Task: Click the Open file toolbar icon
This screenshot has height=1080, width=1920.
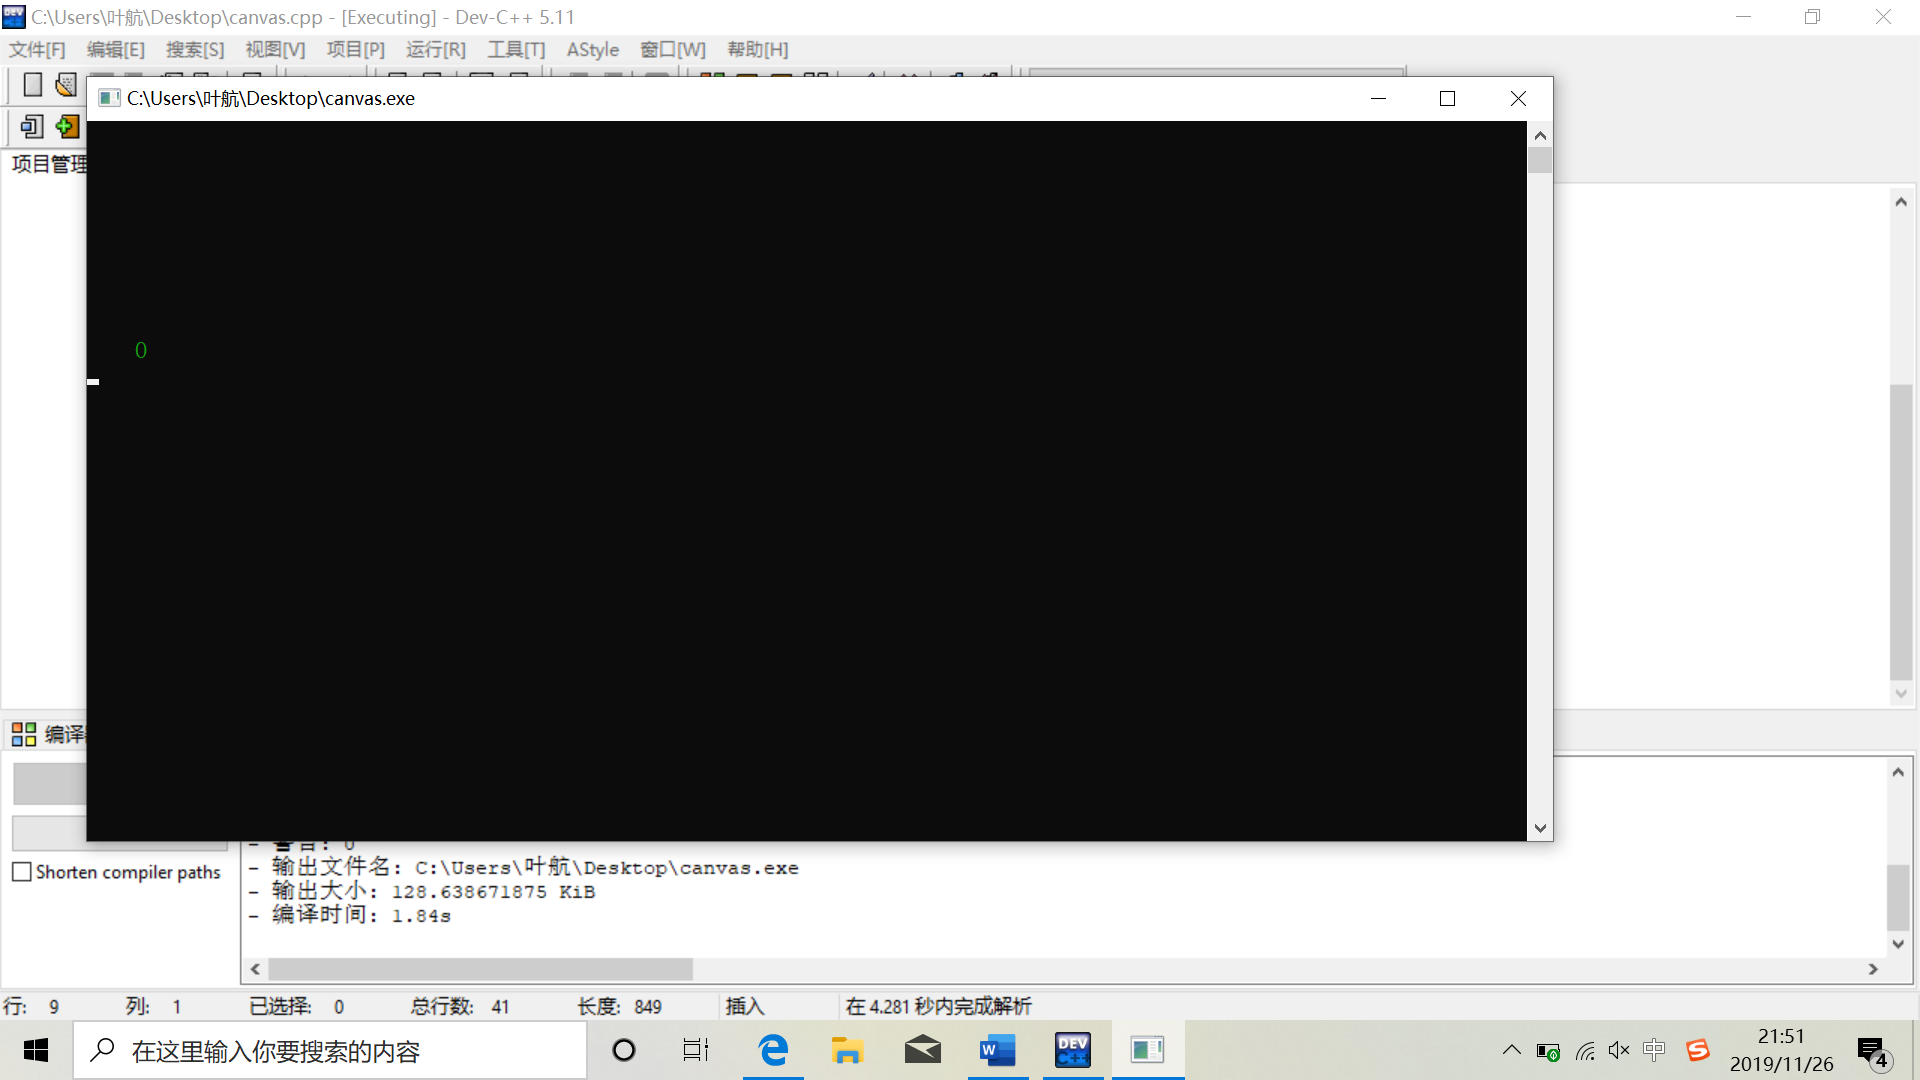Action: 66,85
